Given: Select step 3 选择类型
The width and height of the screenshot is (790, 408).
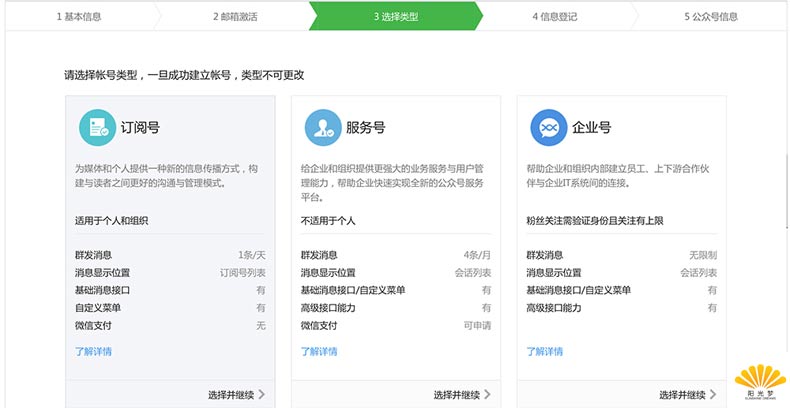Looking at the screenshot, I should point(396,17).
